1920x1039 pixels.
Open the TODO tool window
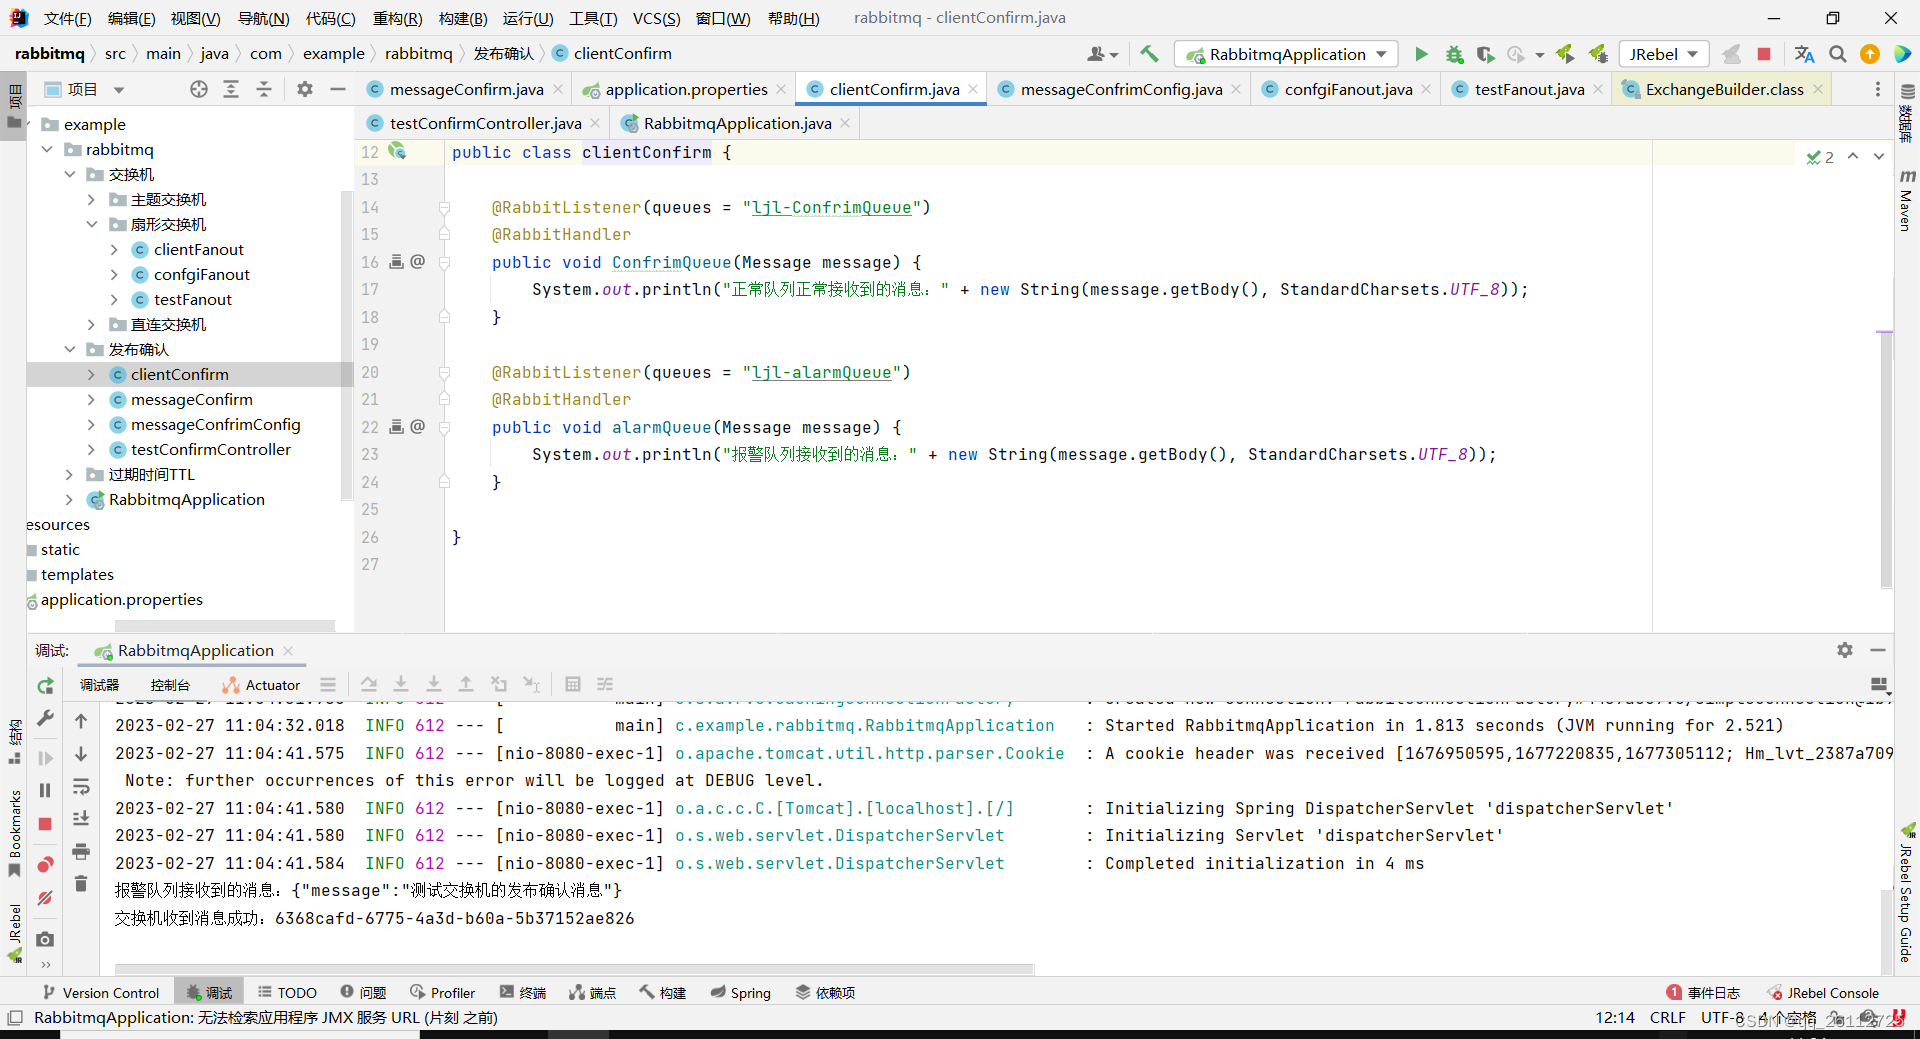pos(288,992)
